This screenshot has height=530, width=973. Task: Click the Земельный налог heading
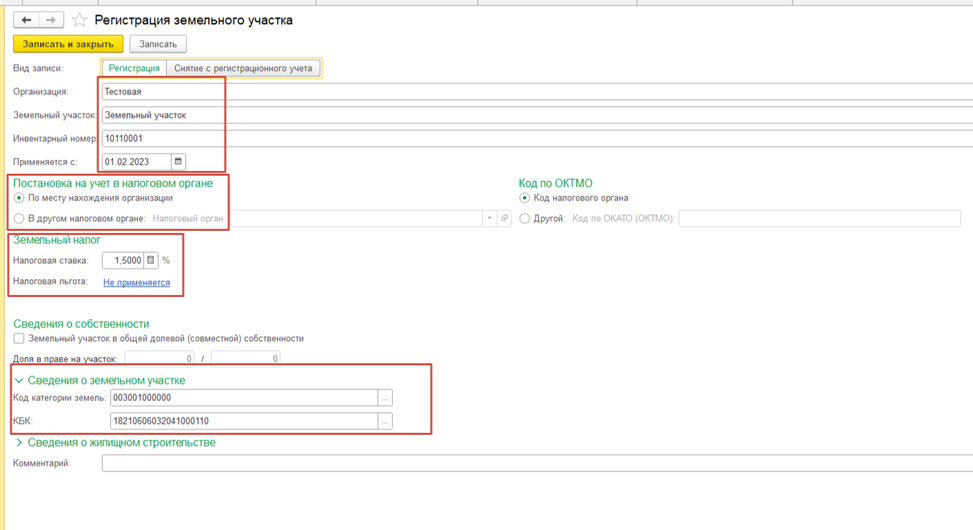(x=57, y=240)
